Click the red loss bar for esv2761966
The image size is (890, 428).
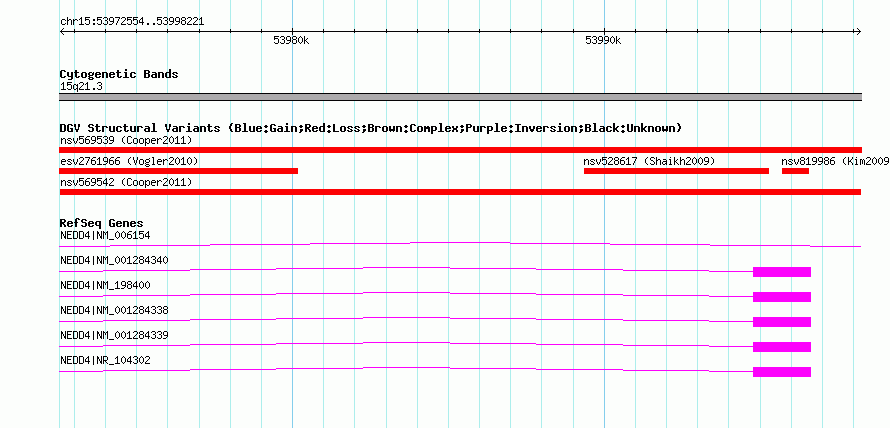coord(178,171)
